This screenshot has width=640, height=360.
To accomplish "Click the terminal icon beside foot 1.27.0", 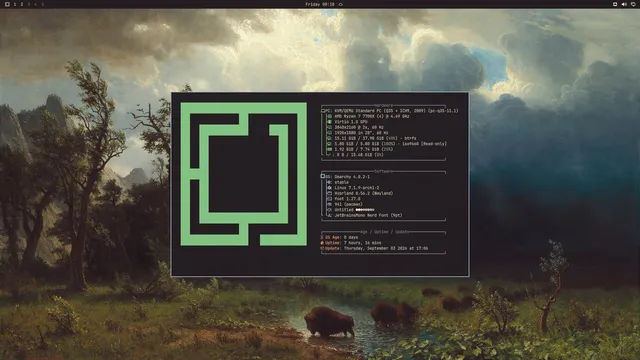I will coord(329,199).
